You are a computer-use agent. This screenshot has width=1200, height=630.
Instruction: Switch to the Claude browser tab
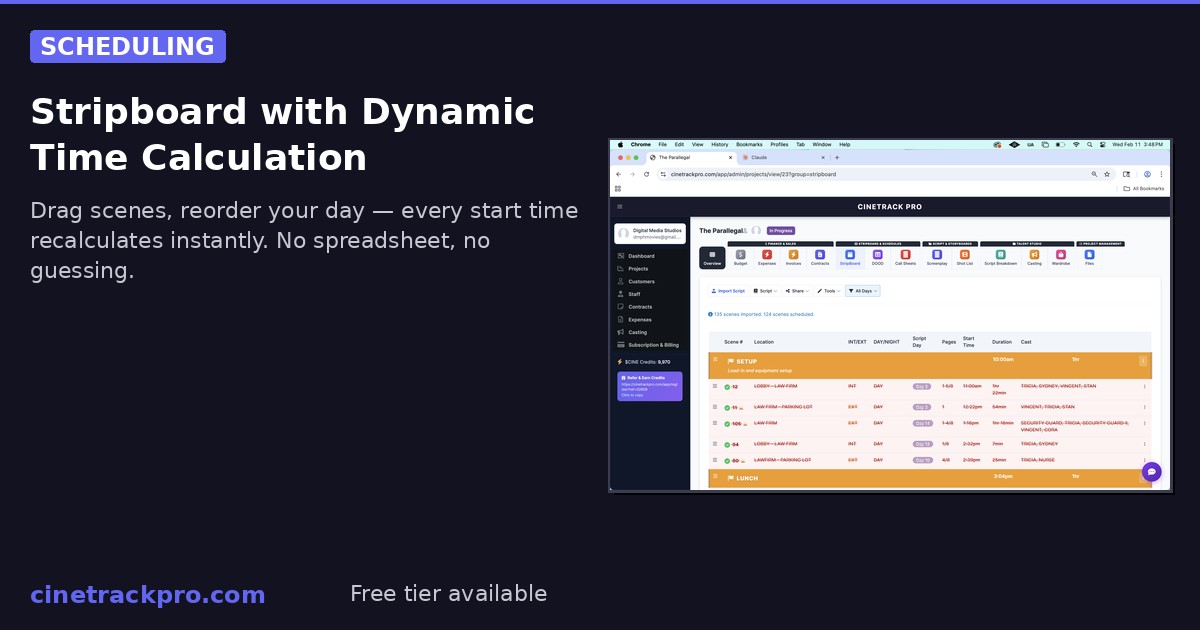pyautogui.click(x=760, y=157)
